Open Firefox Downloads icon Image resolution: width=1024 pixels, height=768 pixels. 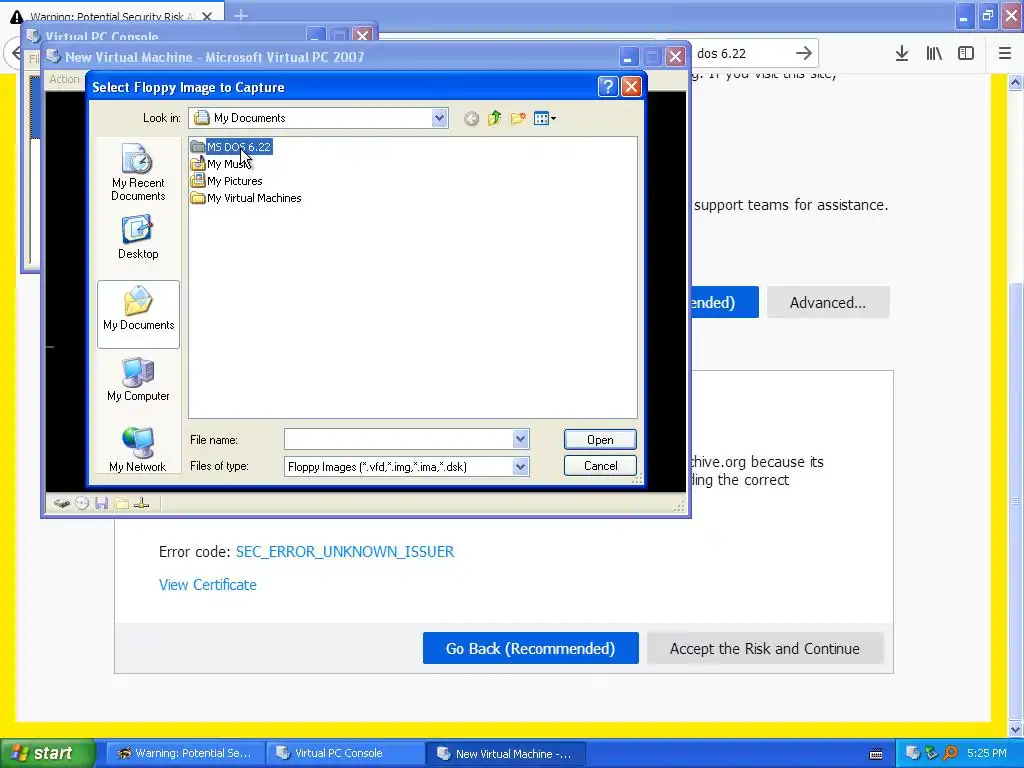coord(902,54)
